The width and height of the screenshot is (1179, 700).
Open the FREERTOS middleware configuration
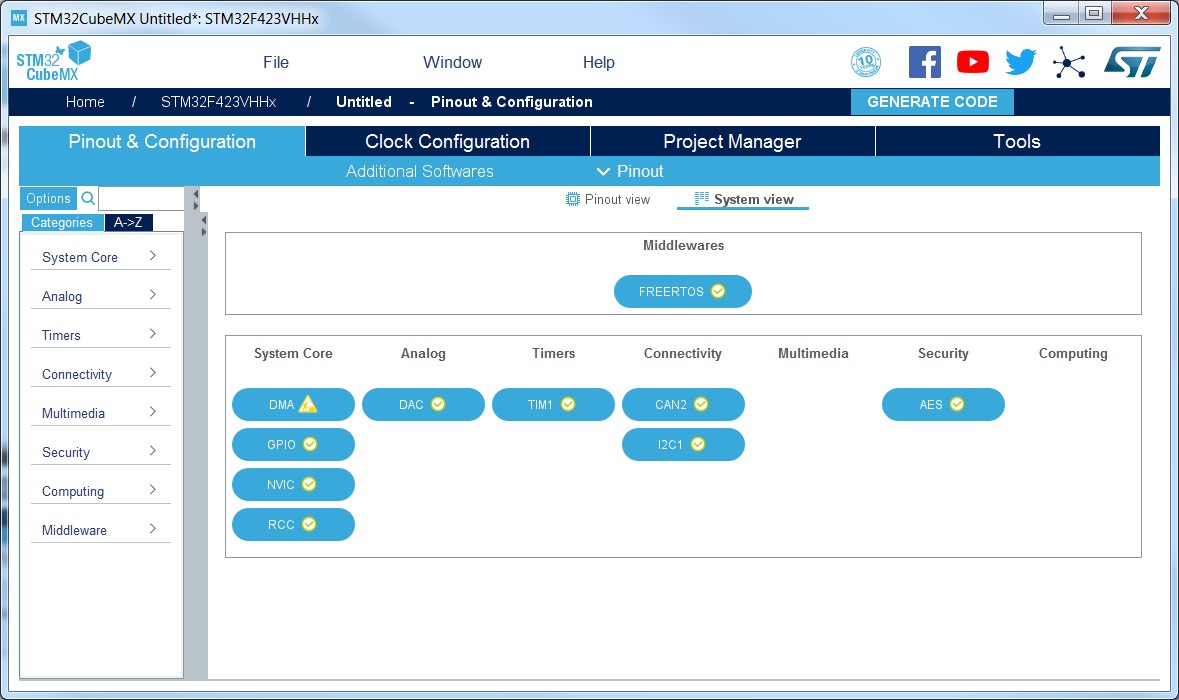(x=683, y=292)
